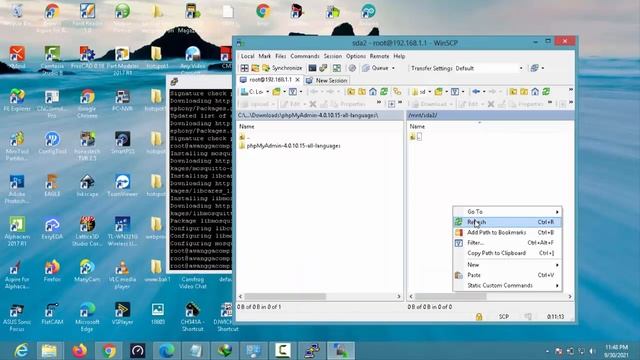
Task: Click the remote panel Name column header
Action: click(x=417, y=127)
